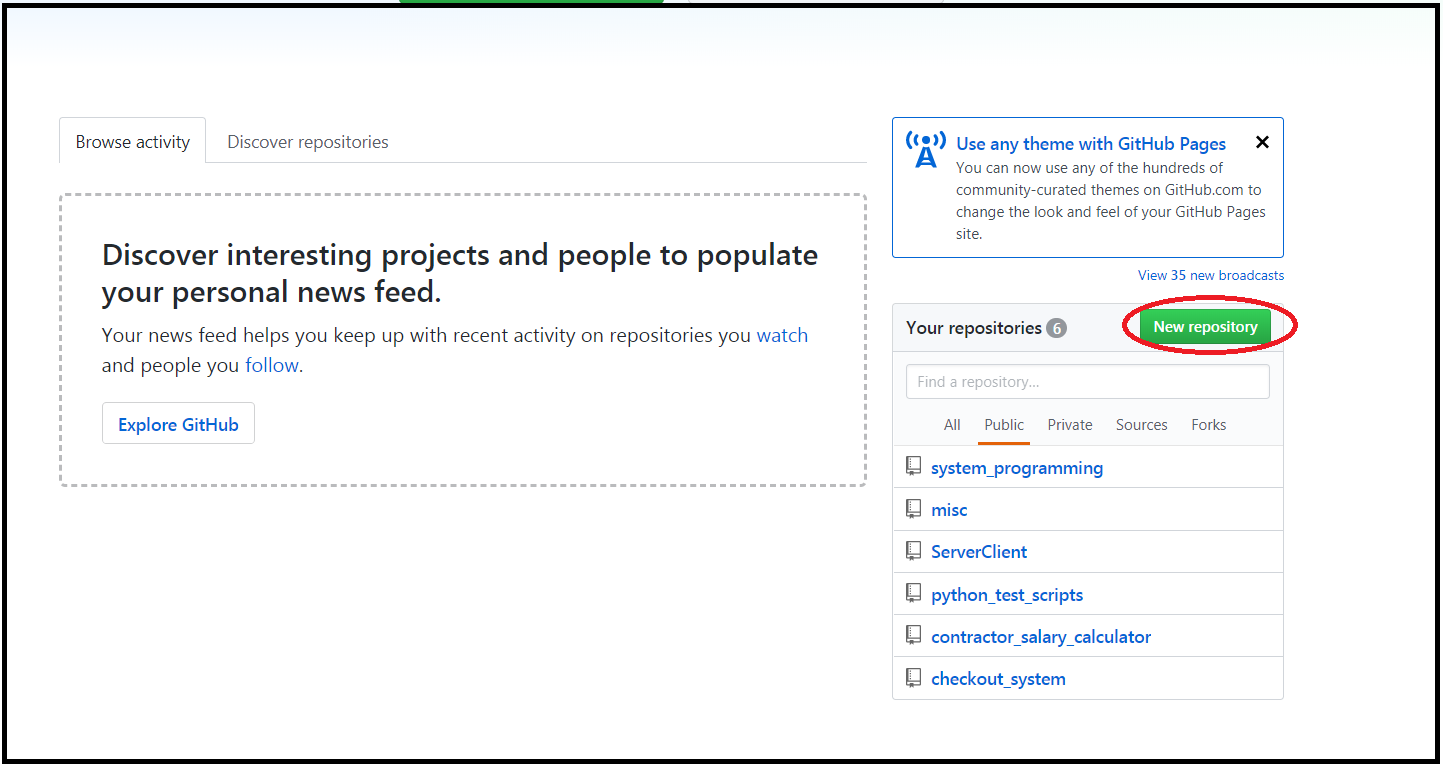Click the book icon next to misc
This screenshot has width=1443, height=765.
tap(913, 508)
